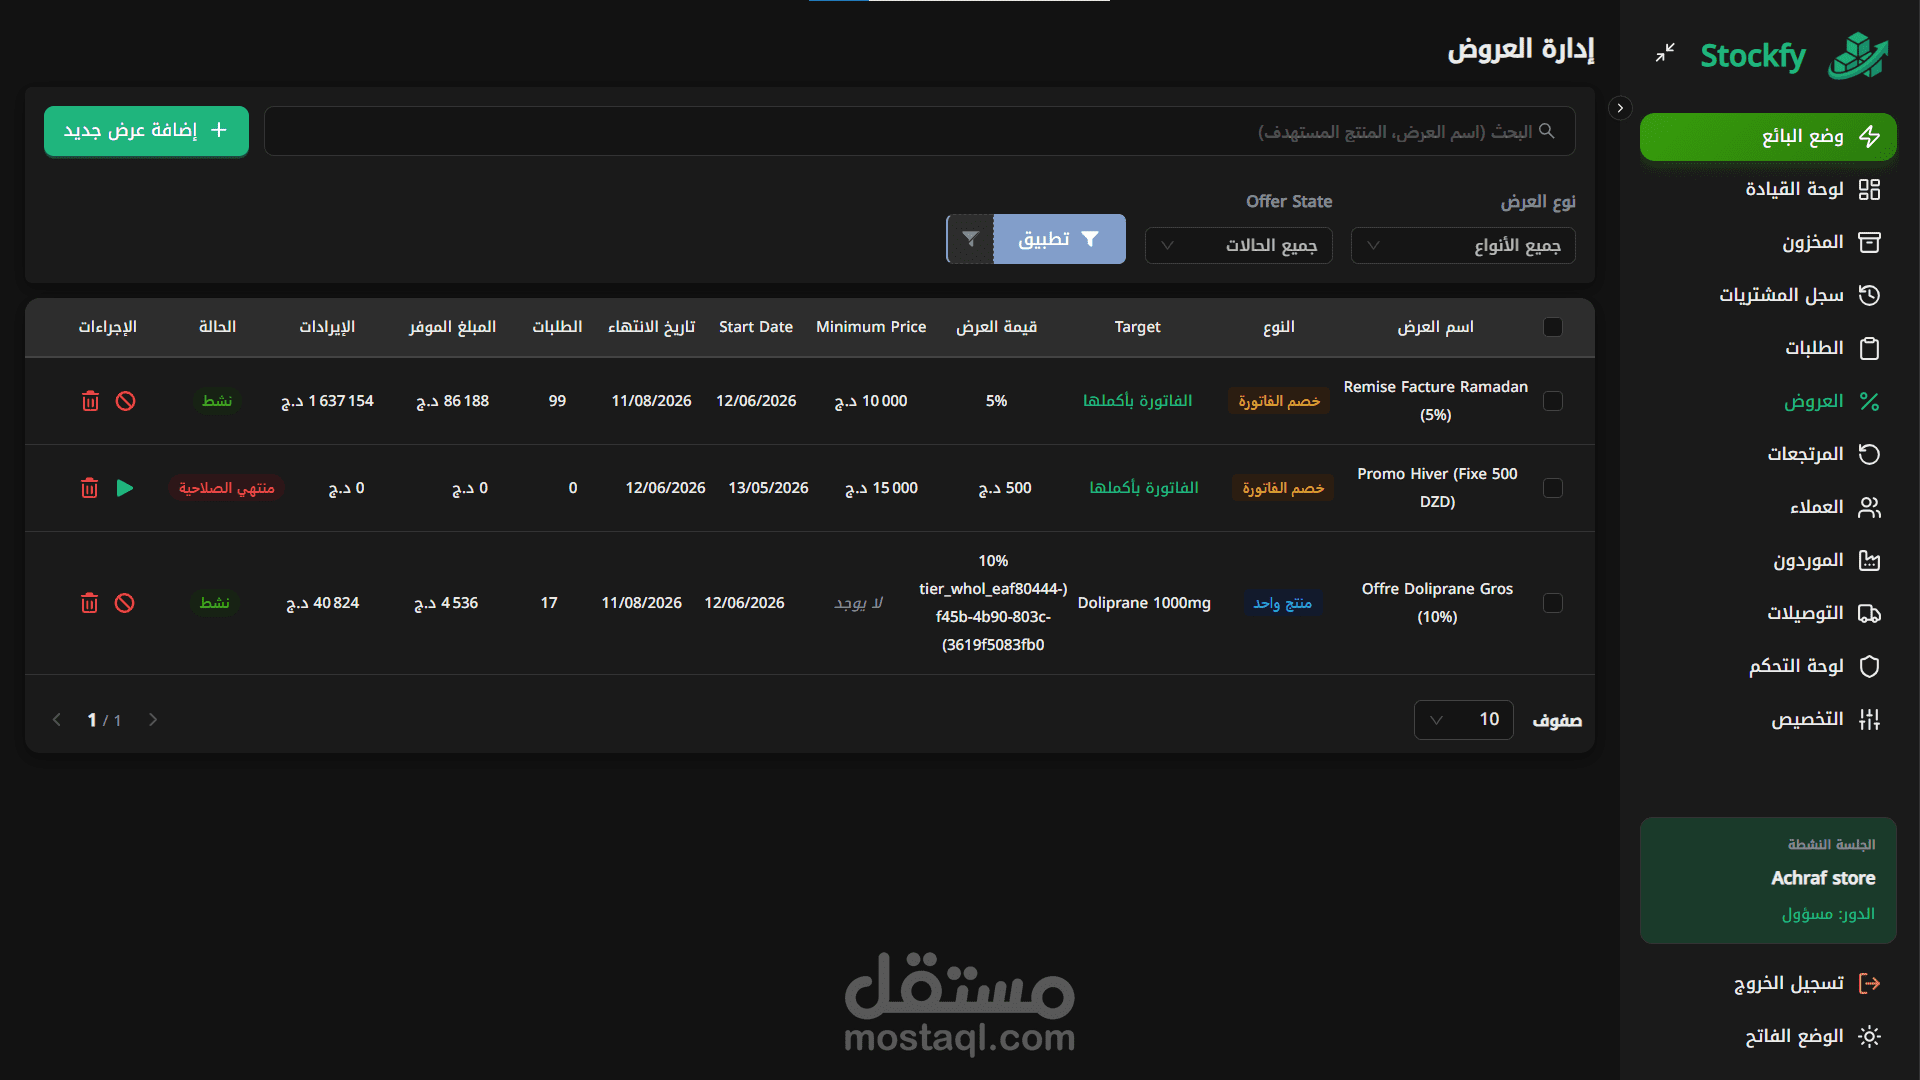Click the search magnifier icon
Screen dimensions: 1920x1080
[1547, 131]
